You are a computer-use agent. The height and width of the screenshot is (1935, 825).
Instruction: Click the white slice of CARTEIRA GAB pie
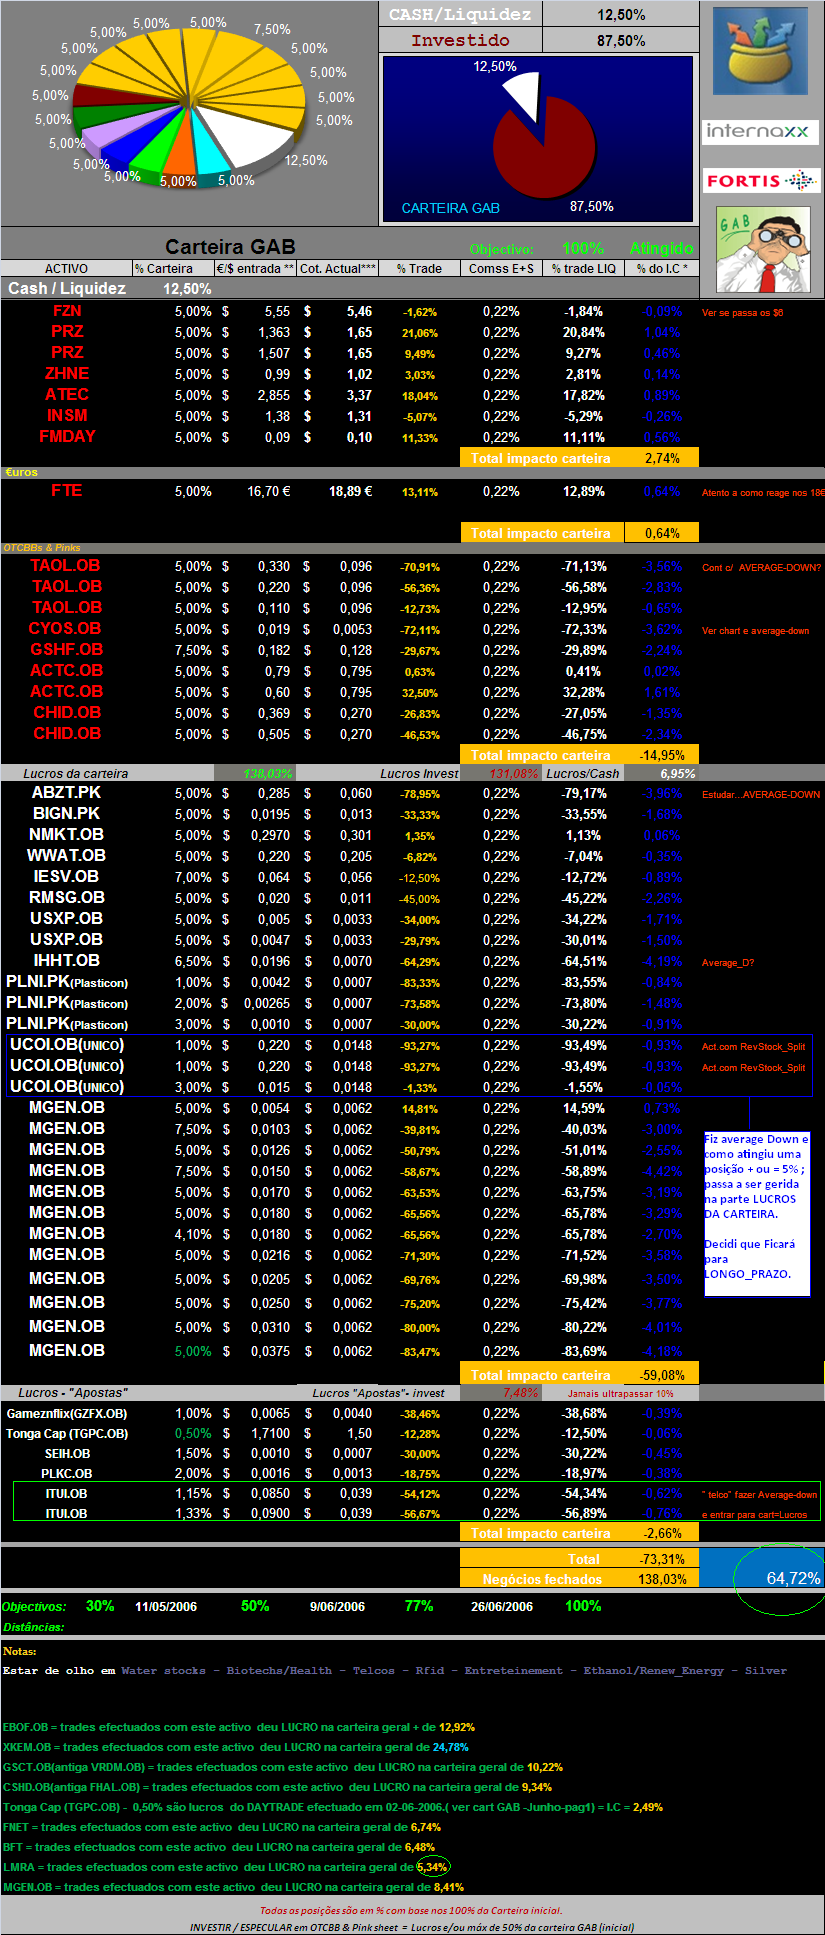pyautogui.click(x=522, y=97)
